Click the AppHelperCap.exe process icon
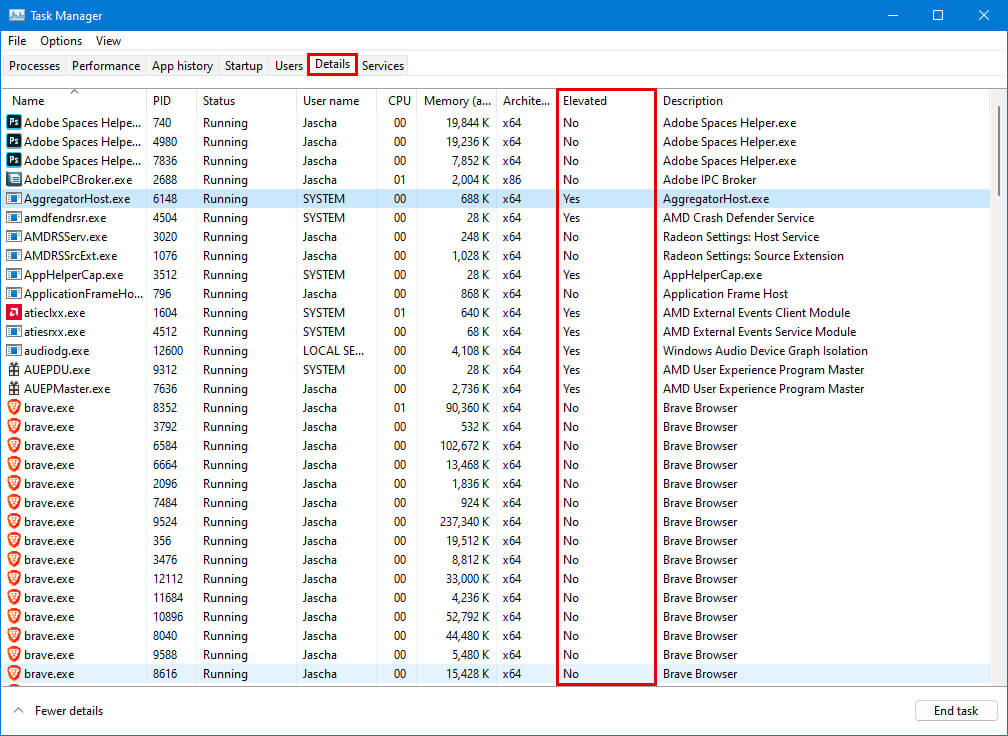Image resolution: width=1008 pixels, height=736 pixels. click(x=14, y=274)
